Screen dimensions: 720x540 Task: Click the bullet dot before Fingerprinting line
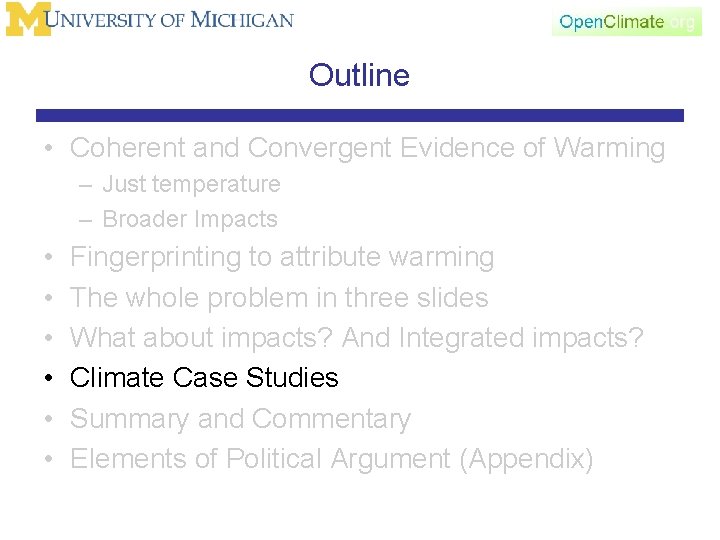tap(49, 258)
